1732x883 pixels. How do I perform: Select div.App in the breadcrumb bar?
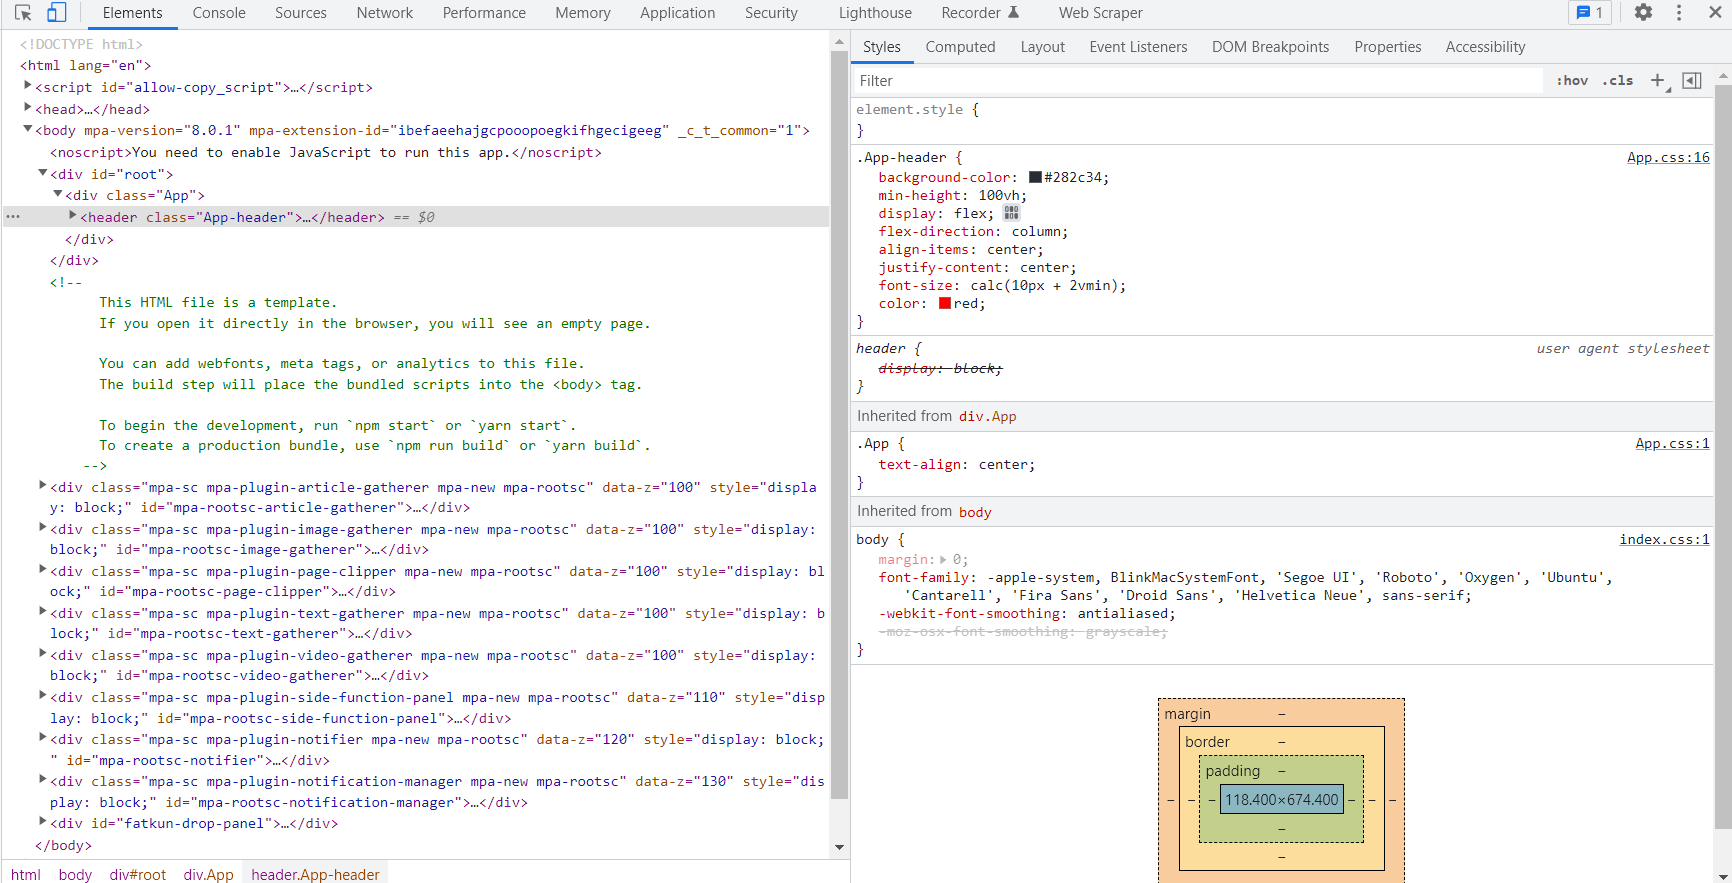pyautogui.click(x=208, y=874)
